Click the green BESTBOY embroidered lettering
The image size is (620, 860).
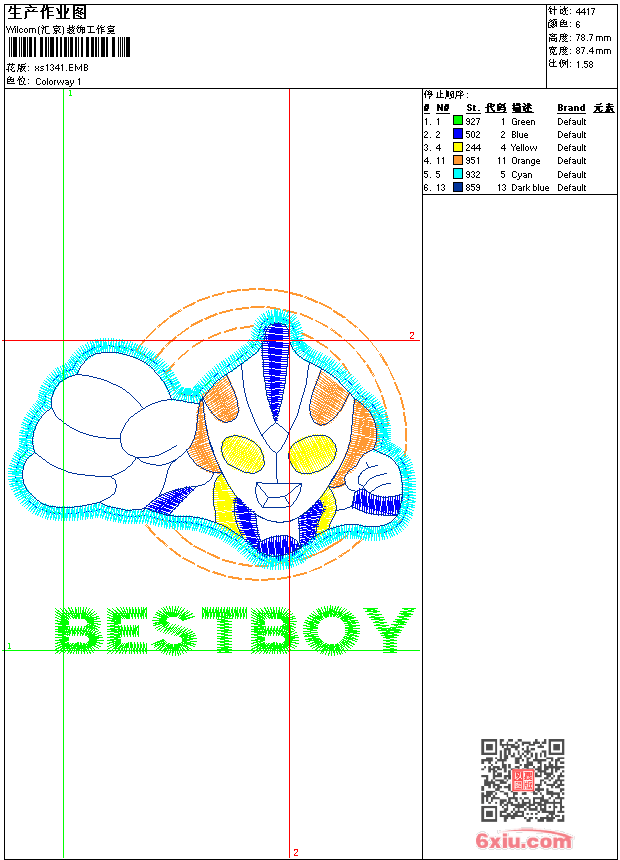coord(234,630)
